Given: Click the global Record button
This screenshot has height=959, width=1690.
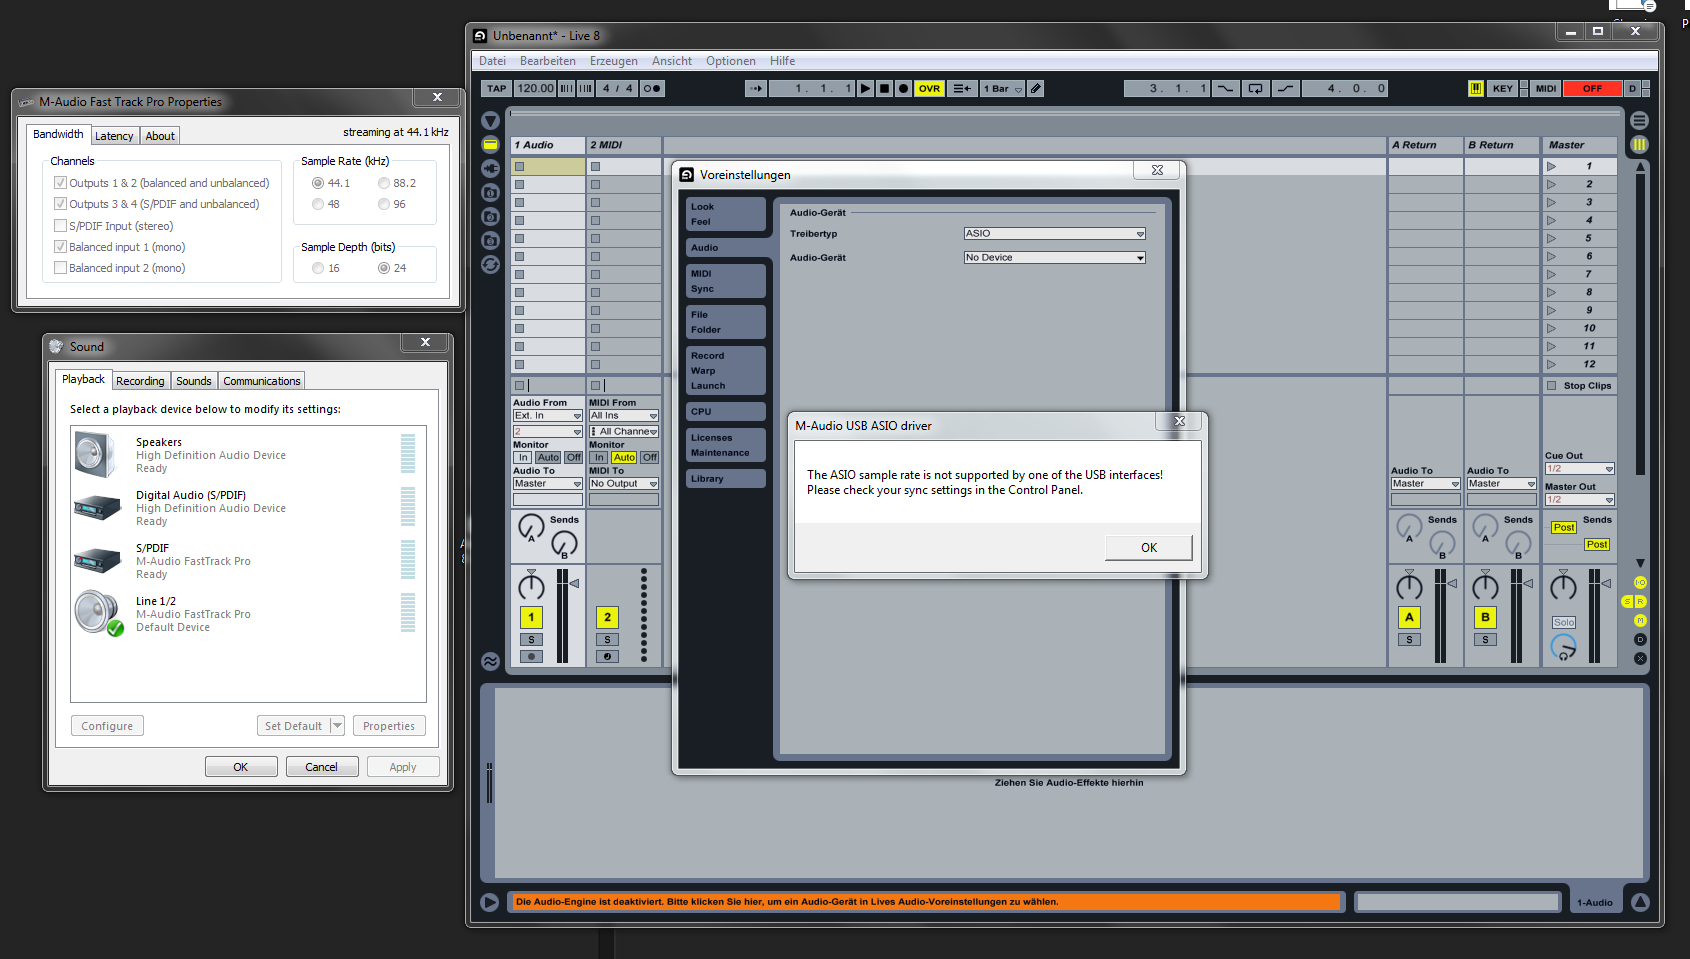Looking at the screenshot, I should [x=903, y=89].
